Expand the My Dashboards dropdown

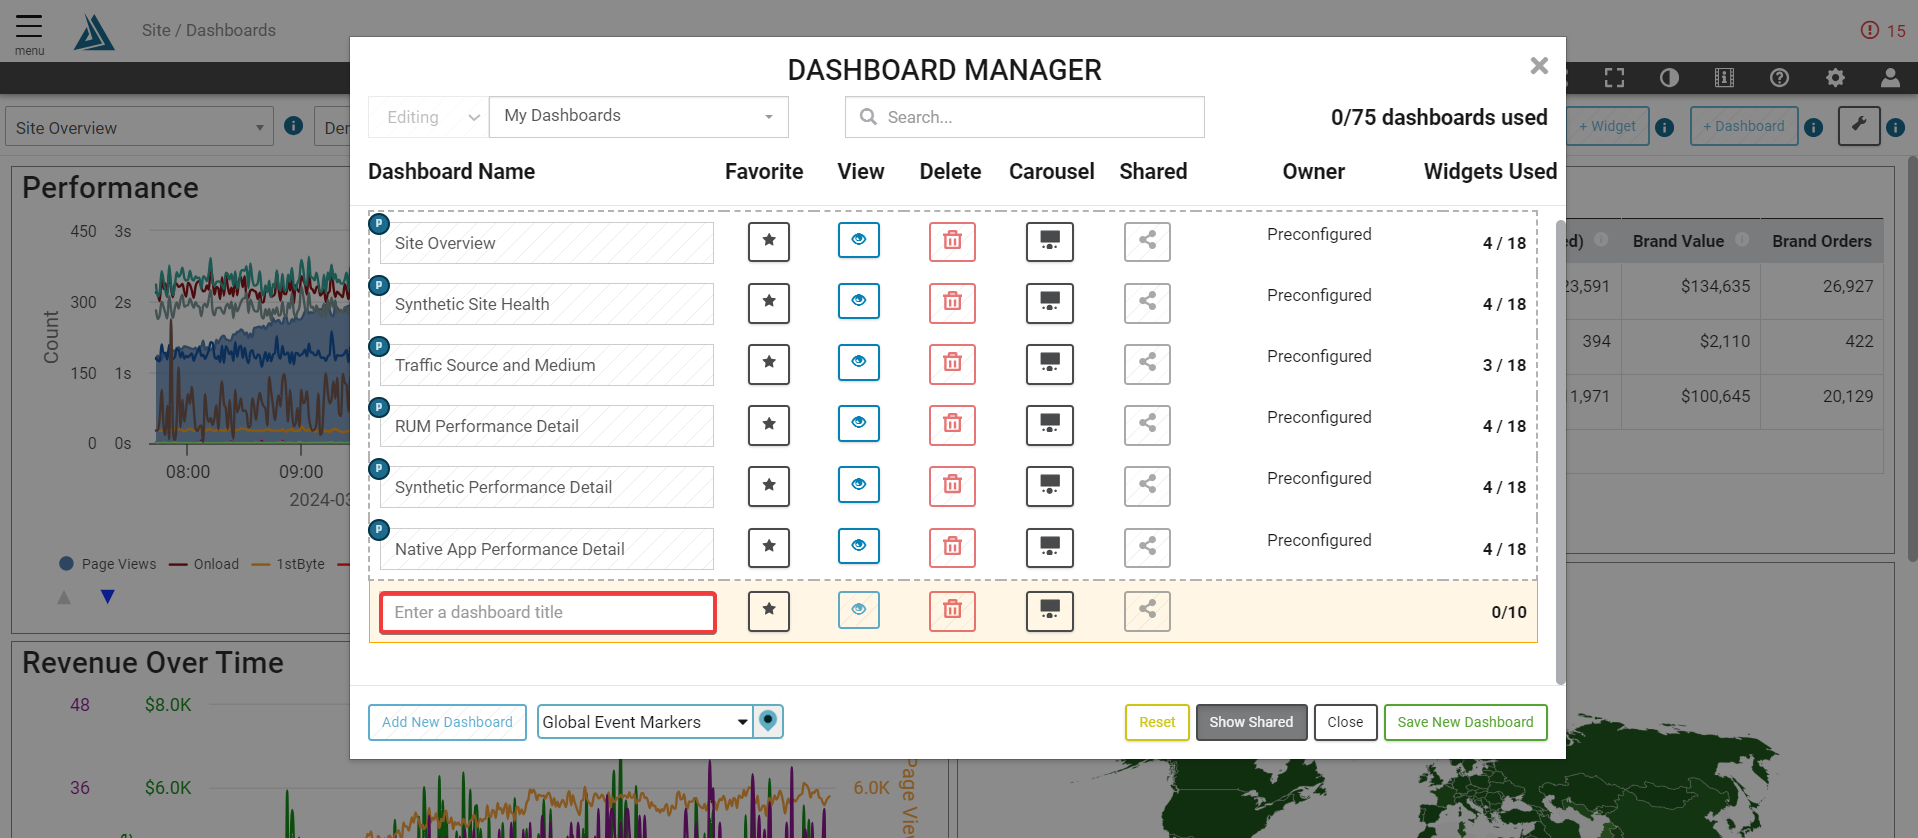[639, 117]
